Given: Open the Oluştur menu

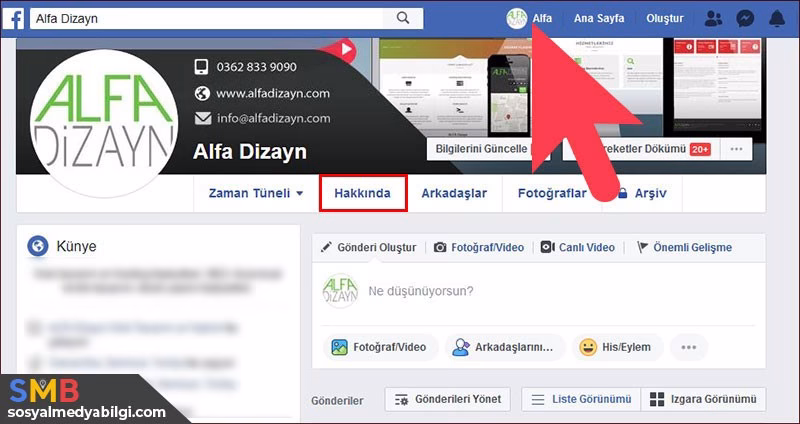Looking at the screenshot, I should click(x=664, y=18).
